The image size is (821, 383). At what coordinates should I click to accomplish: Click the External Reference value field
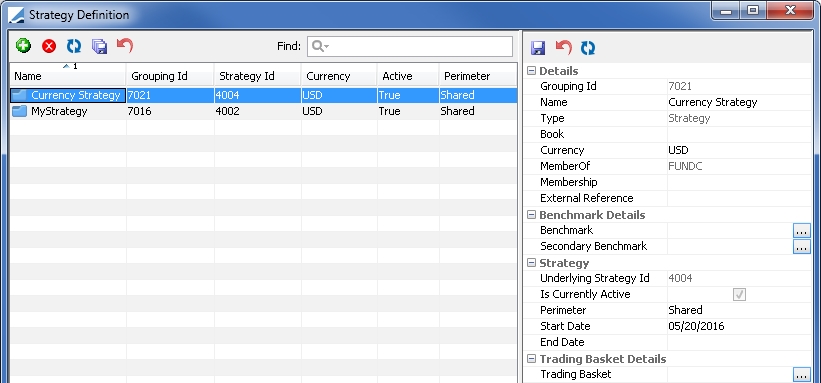coord(739,198)
